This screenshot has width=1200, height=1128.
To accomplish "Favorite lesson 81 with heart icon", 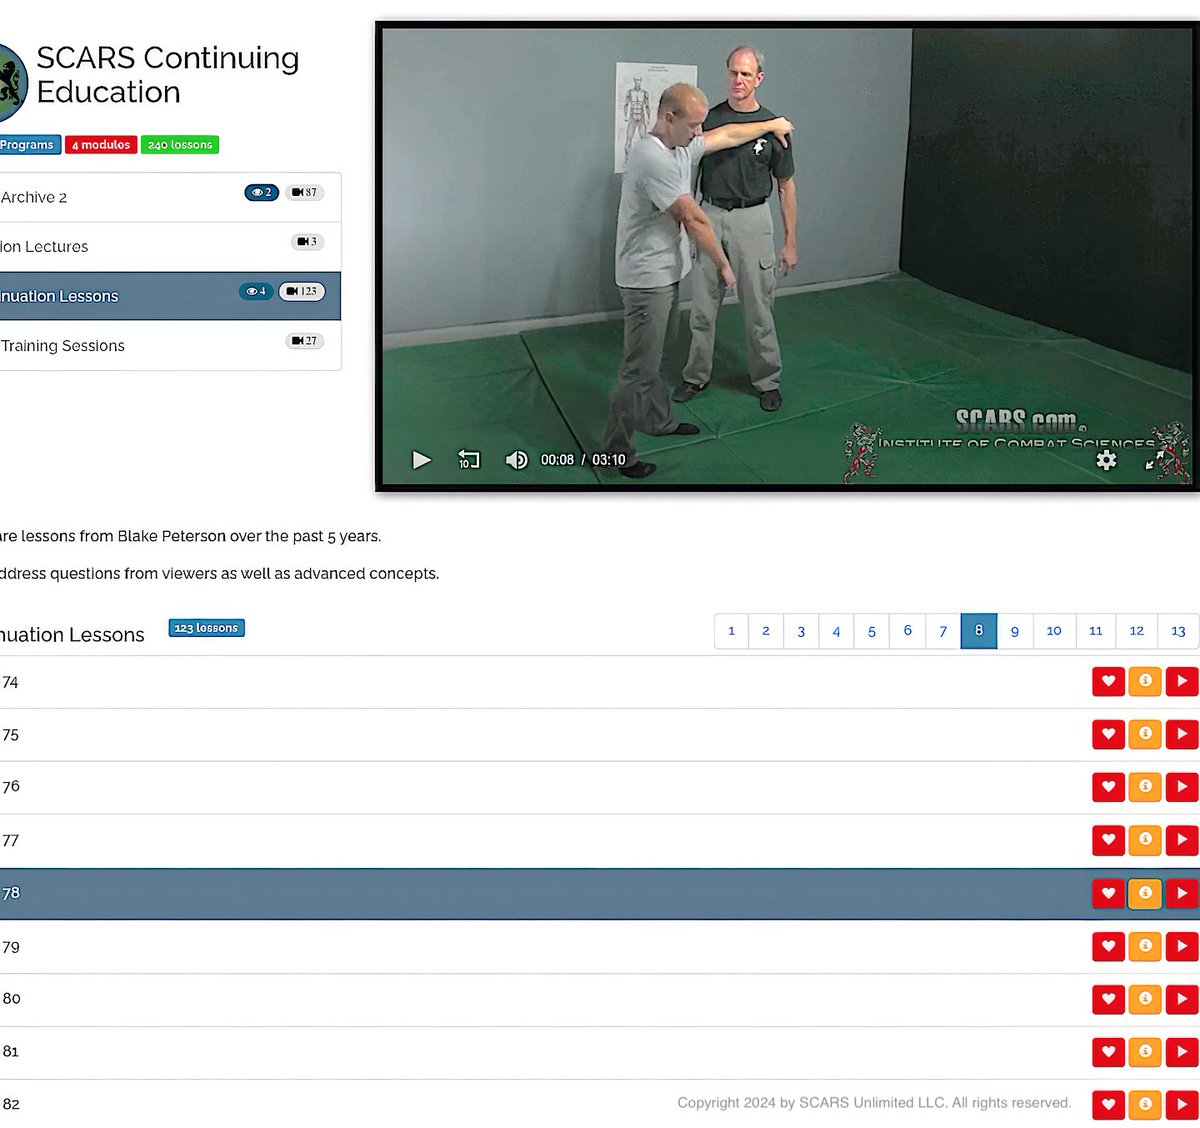I will click(x=1108, y=1051).
